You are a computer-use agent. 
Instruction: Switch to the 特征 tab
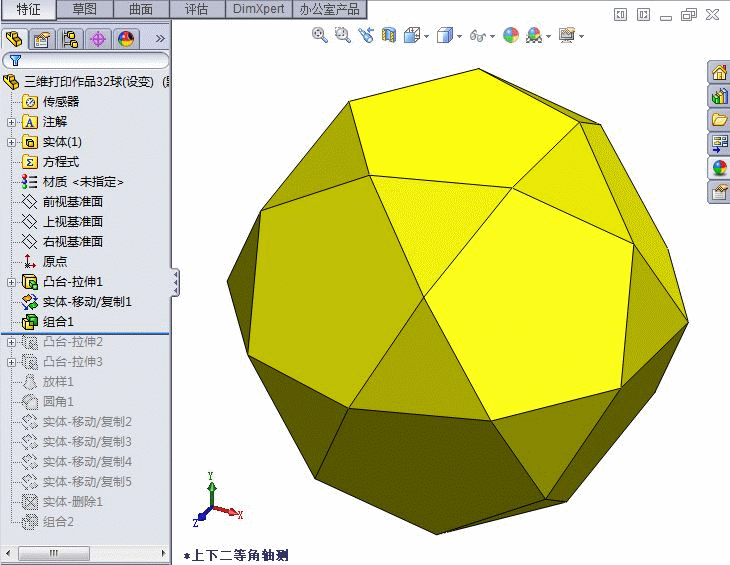28,9
